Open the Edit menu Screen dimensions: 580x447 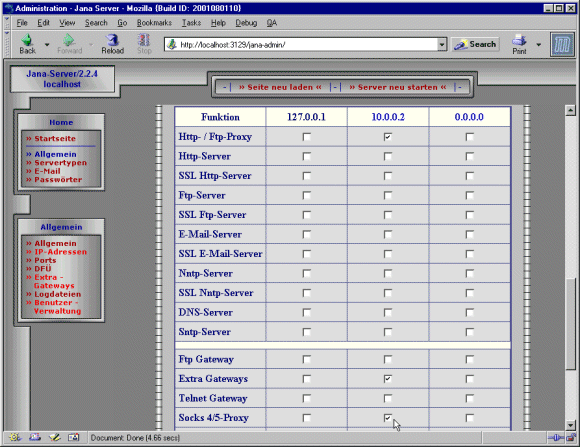click(43, 23)
